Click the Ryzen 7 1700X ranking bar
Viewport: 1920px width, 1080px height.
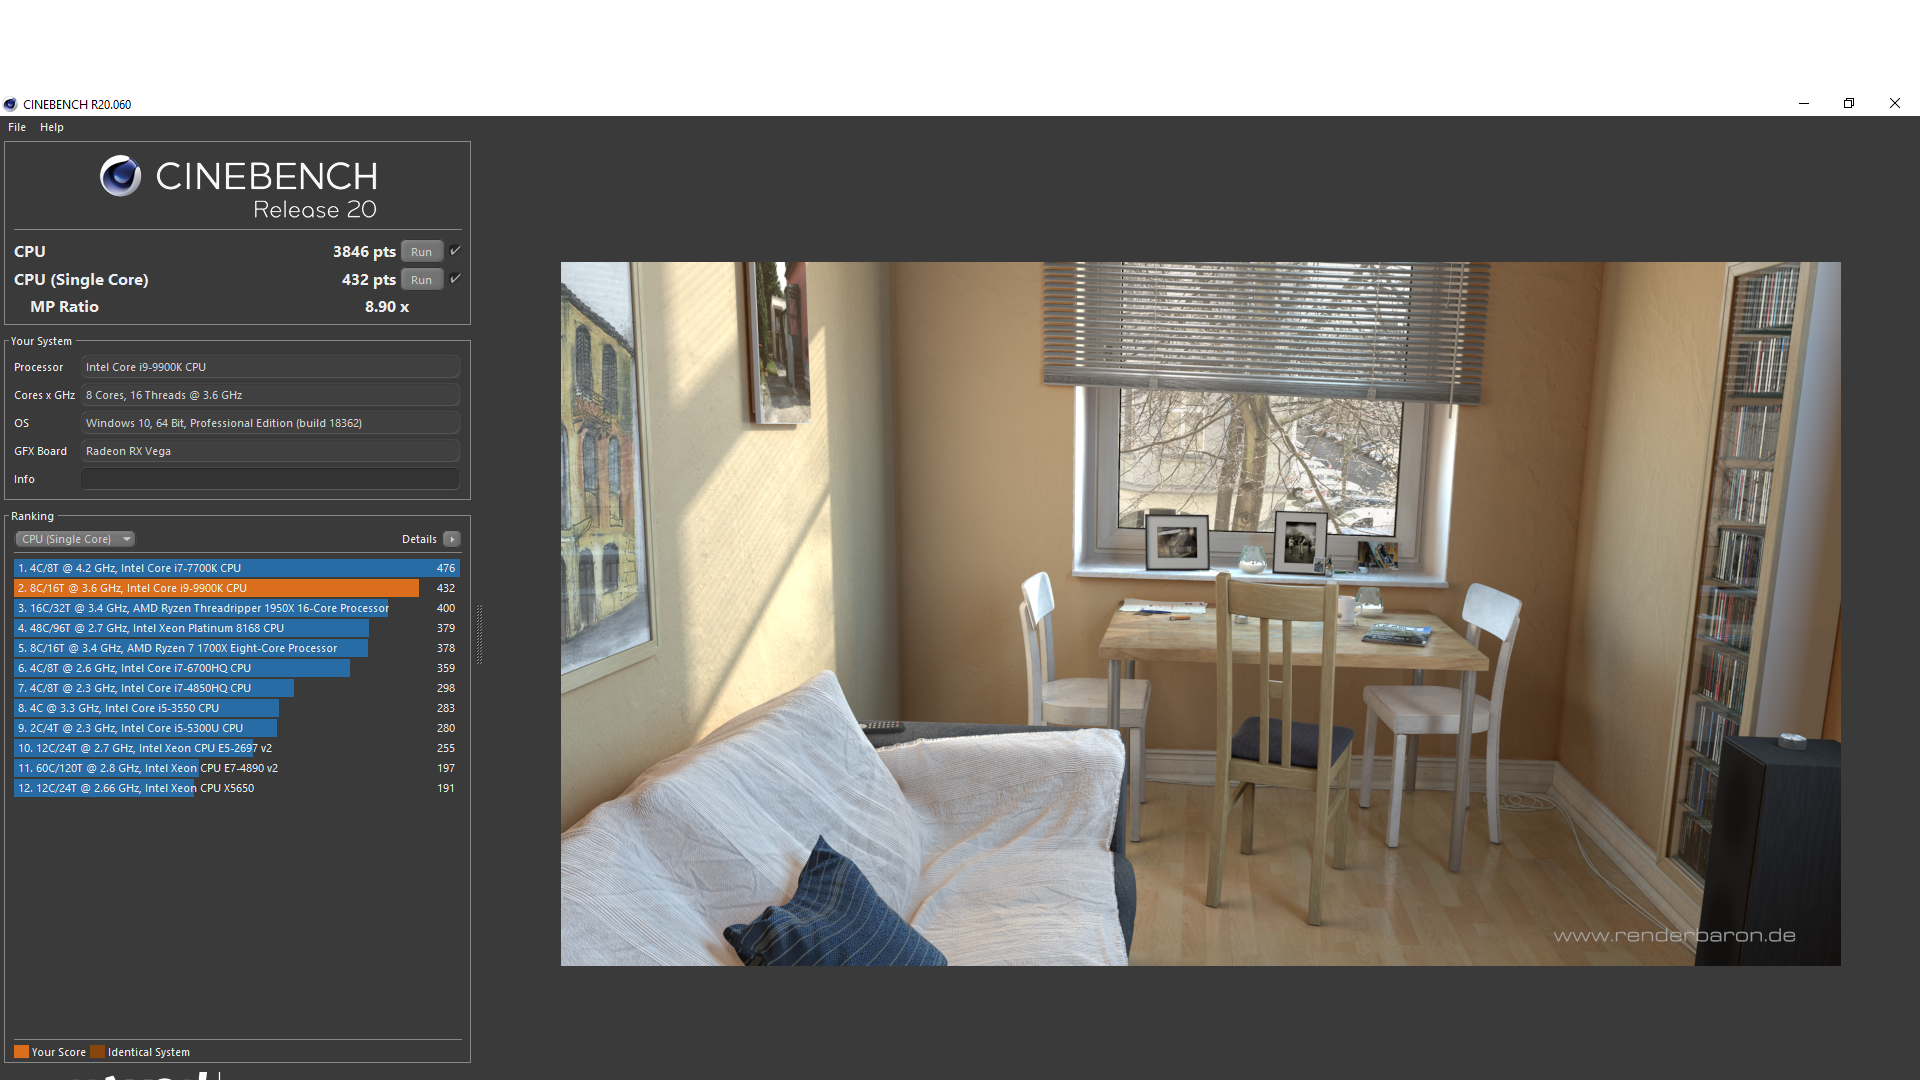[190, 648]
